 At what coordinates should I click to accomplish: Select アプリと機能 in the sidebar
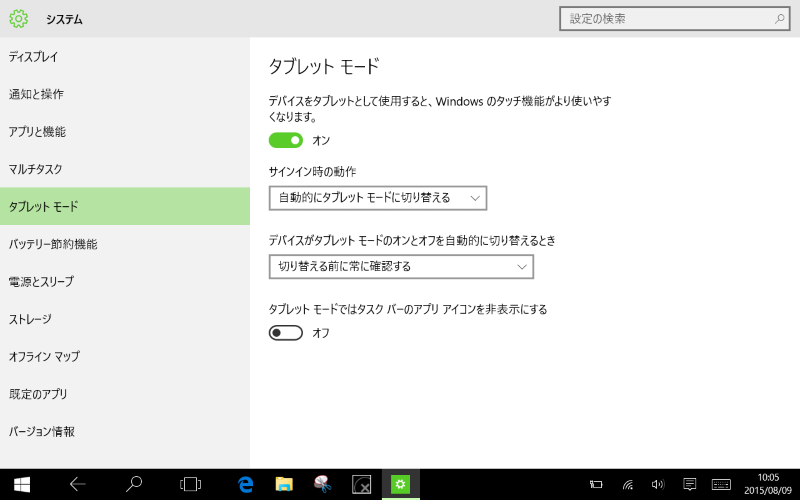125,132
